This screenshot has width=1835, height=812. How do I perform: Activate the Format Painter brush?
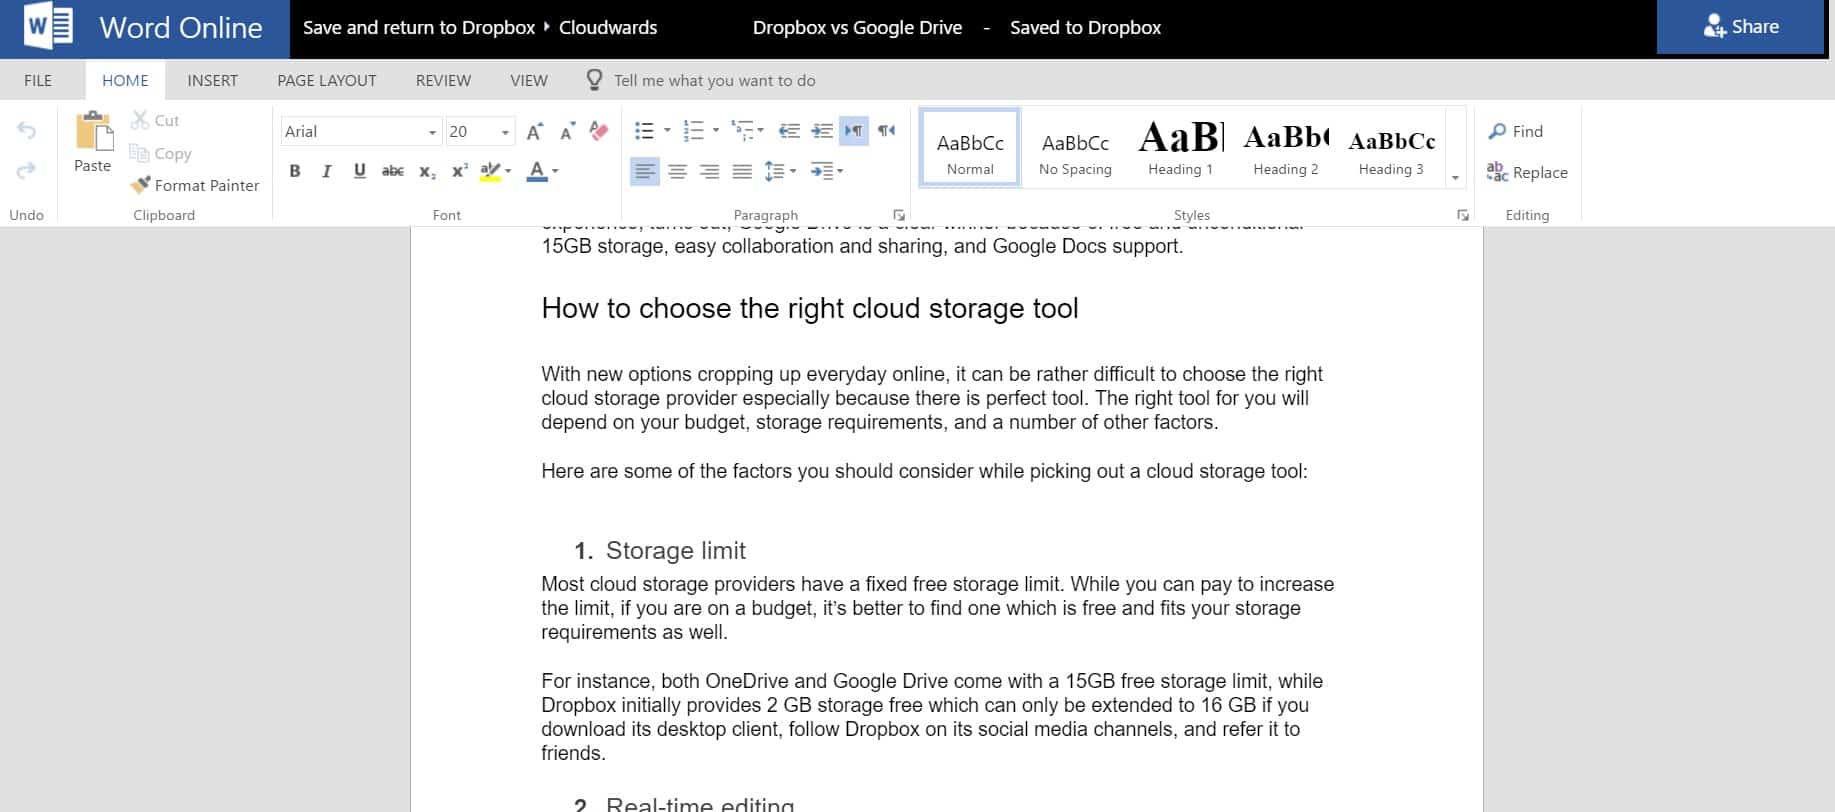pos(195,185)
